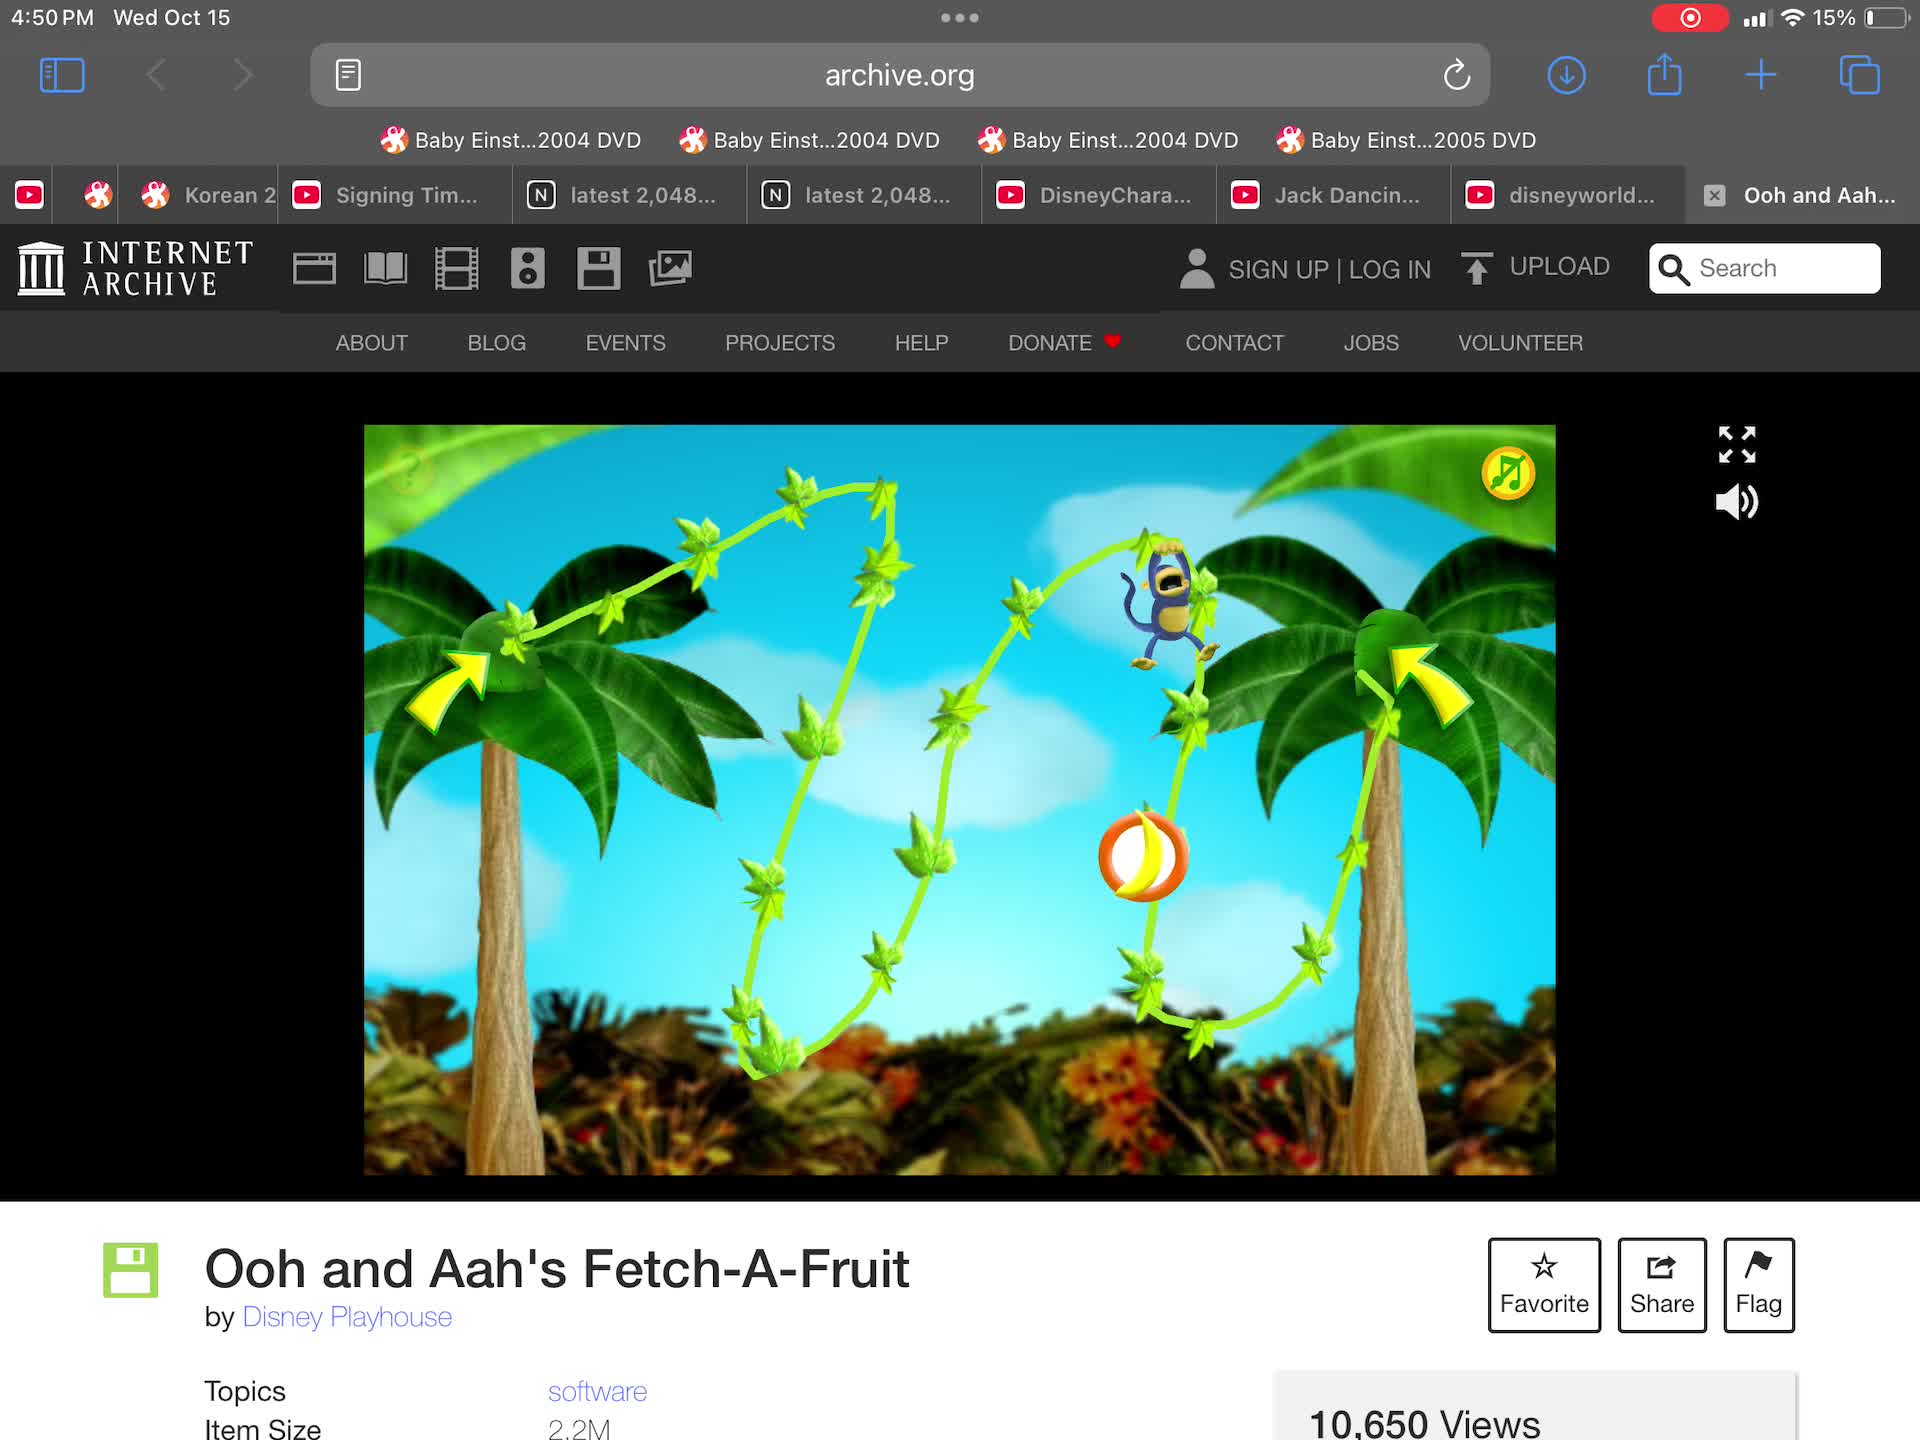This screenshot has height=1440, width=1920.
Task: Mute the emulator speaker volume icon
Action: click(x=1736, y=502)
